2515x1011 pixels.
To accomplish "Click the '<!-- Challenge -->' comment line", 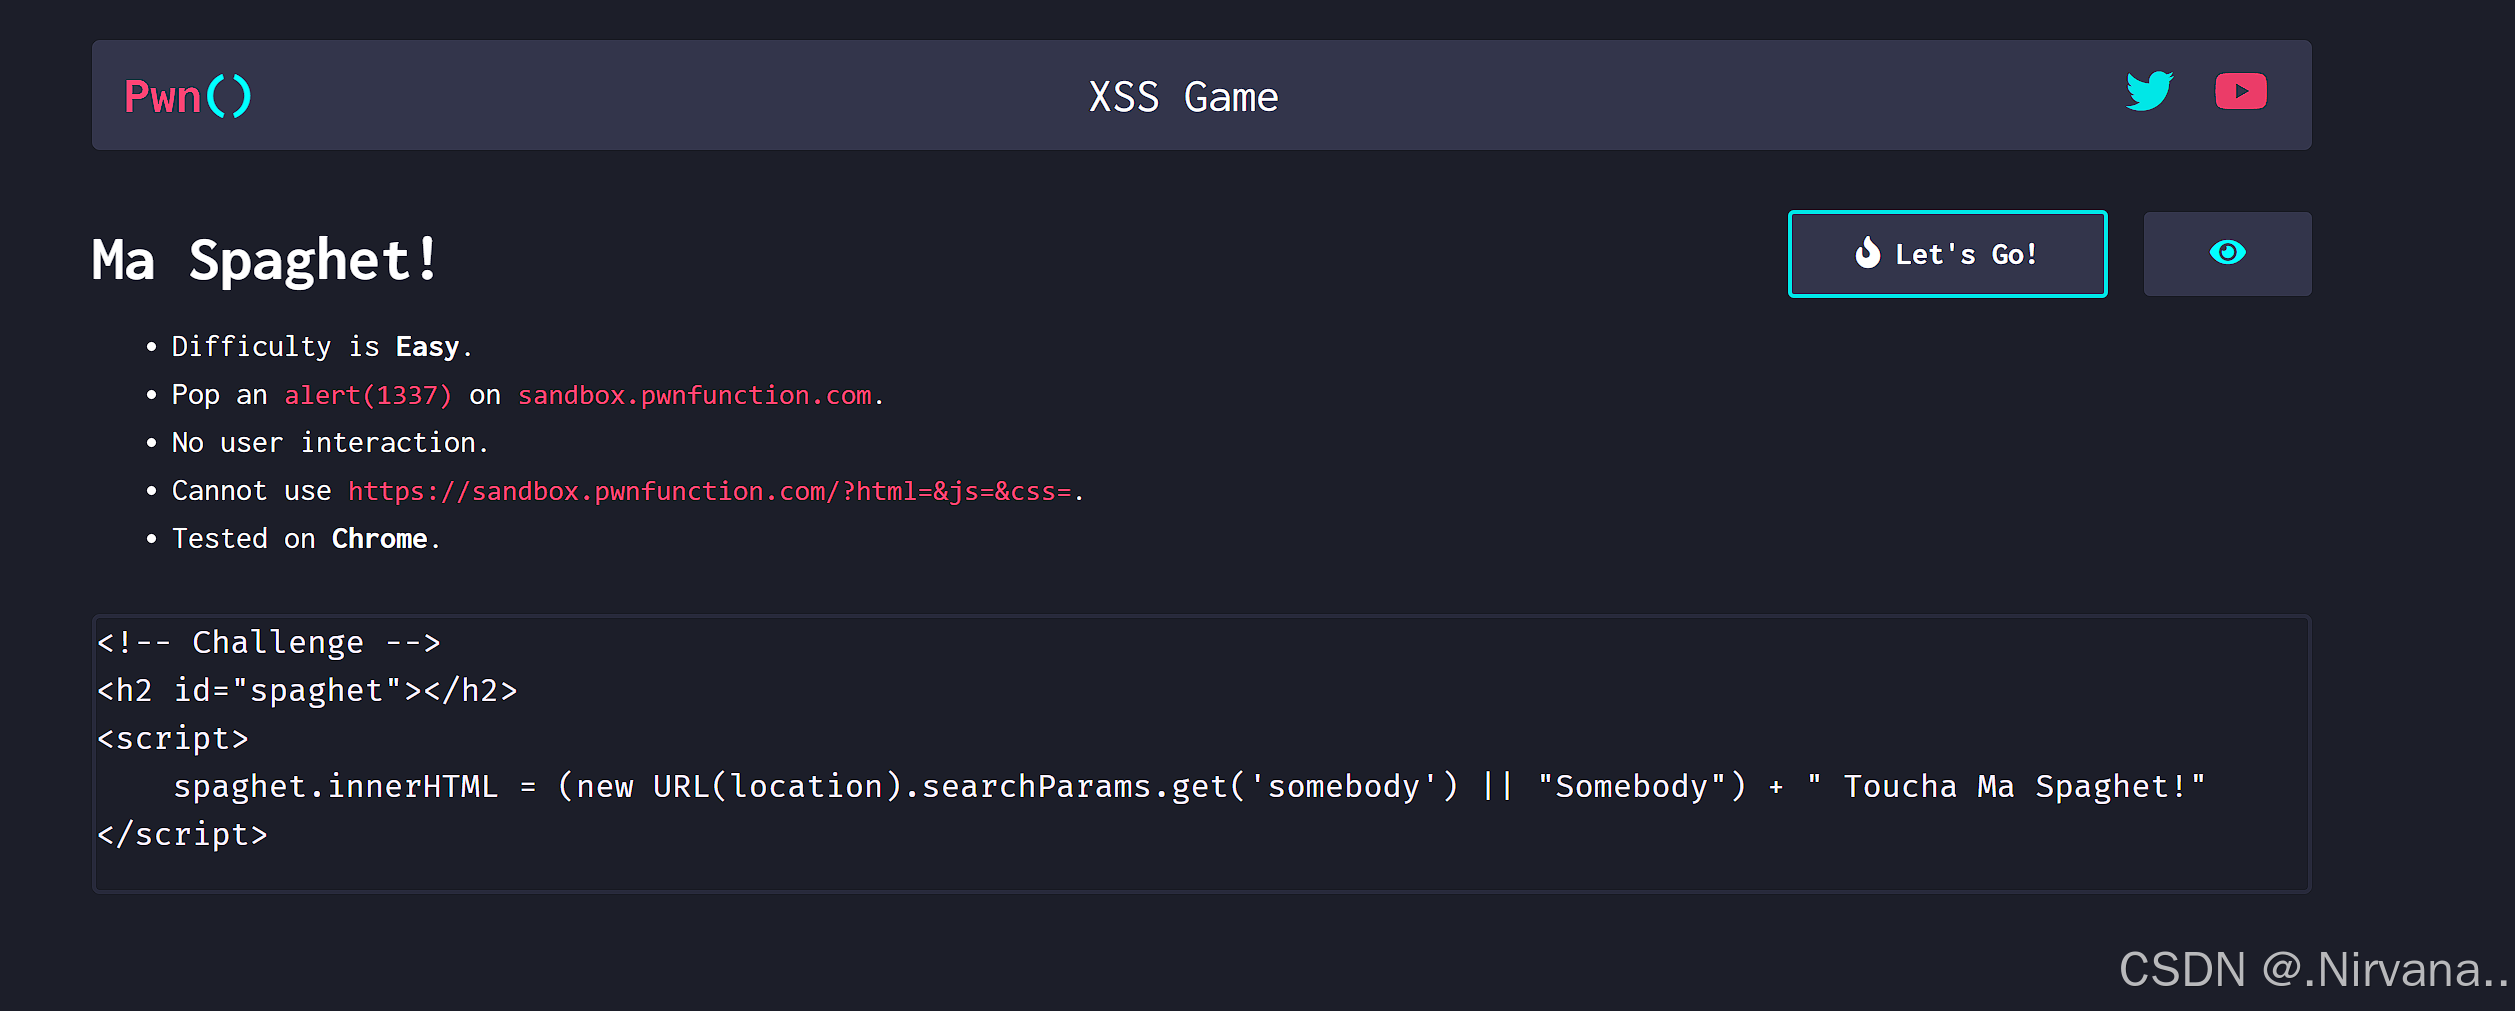I will (269, 642).
